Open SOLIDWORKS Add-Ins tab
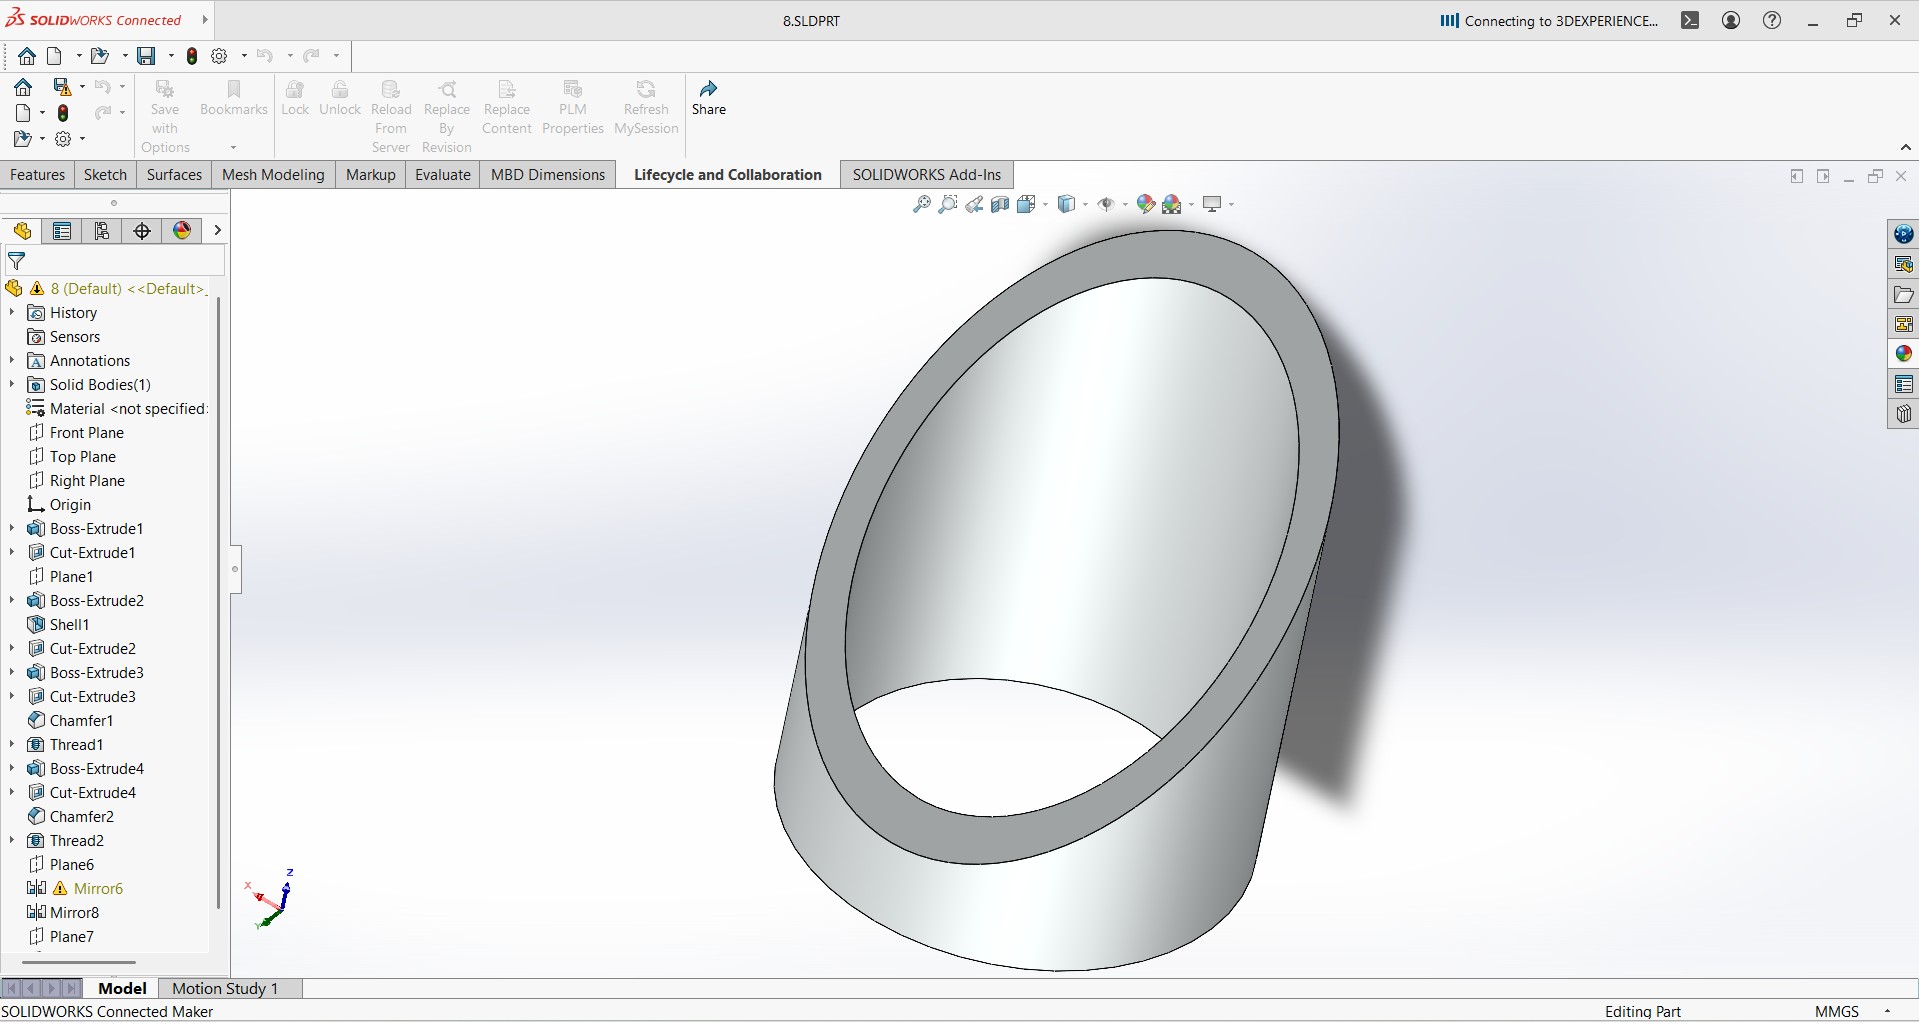This screenshot has height=1022, width=1919. click(x=927, y=174)
